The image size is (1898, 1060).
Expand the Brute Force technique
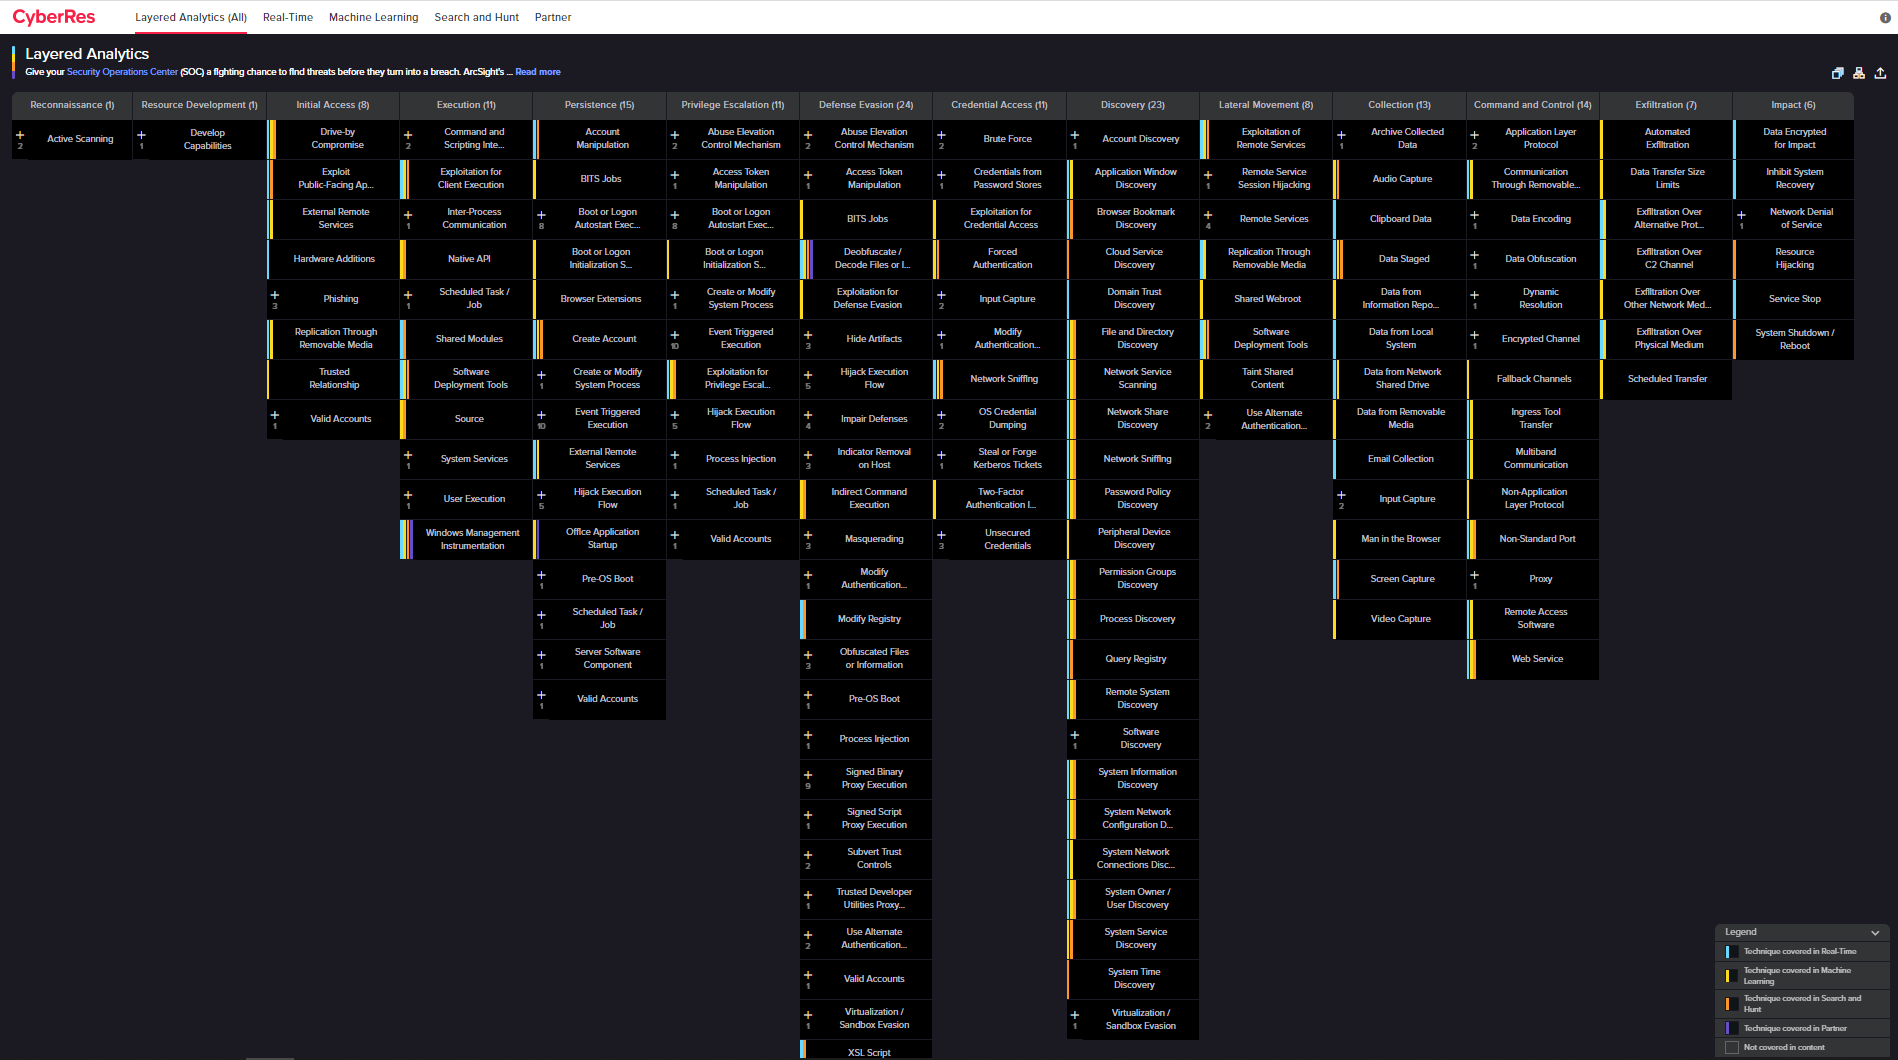point(941,135)
